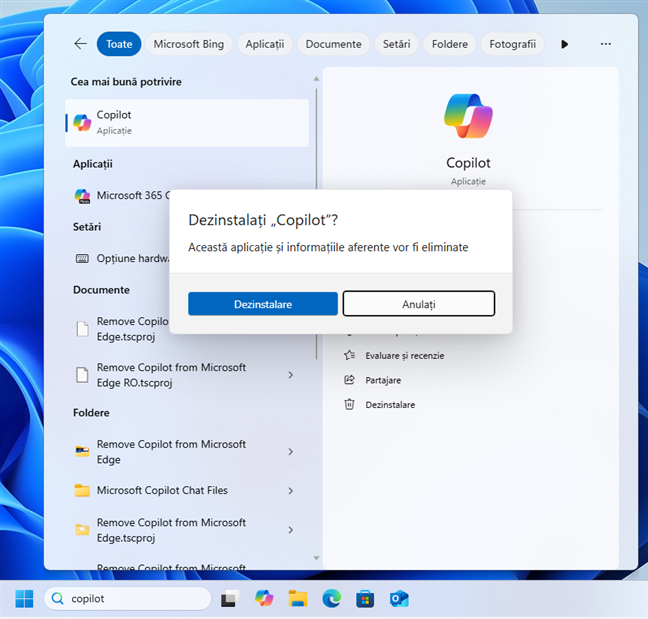Click Partajare in the Copilot details pane

(x=385, y=380)
